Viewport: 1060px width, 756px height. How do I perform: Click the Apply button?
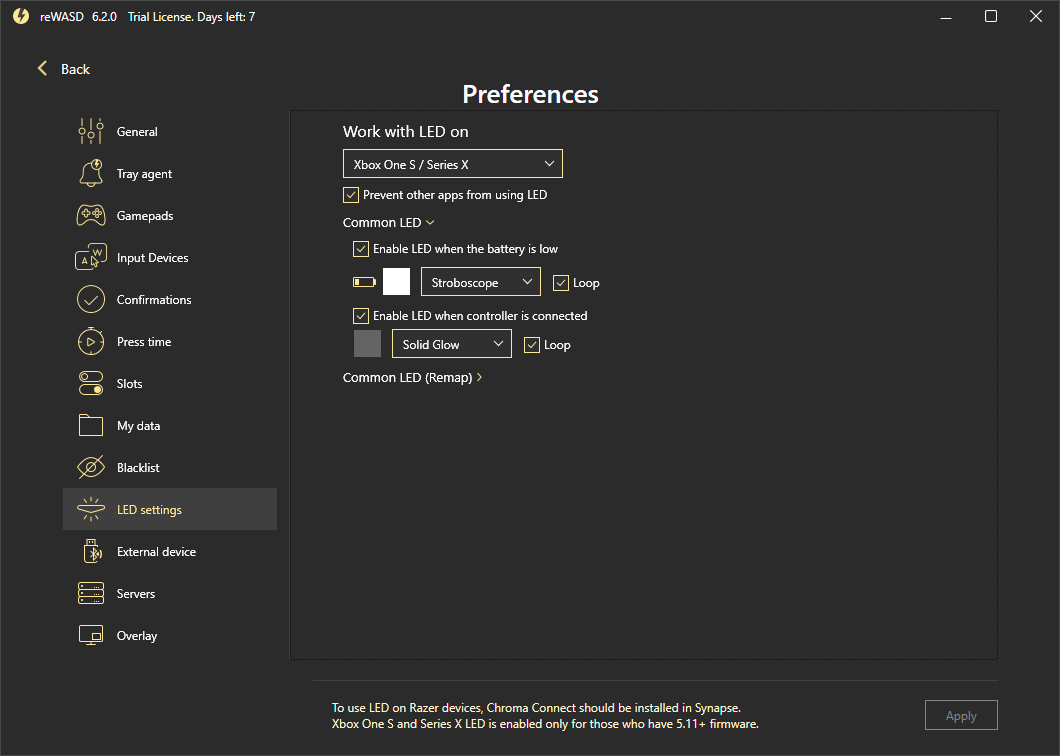point(961,715)
